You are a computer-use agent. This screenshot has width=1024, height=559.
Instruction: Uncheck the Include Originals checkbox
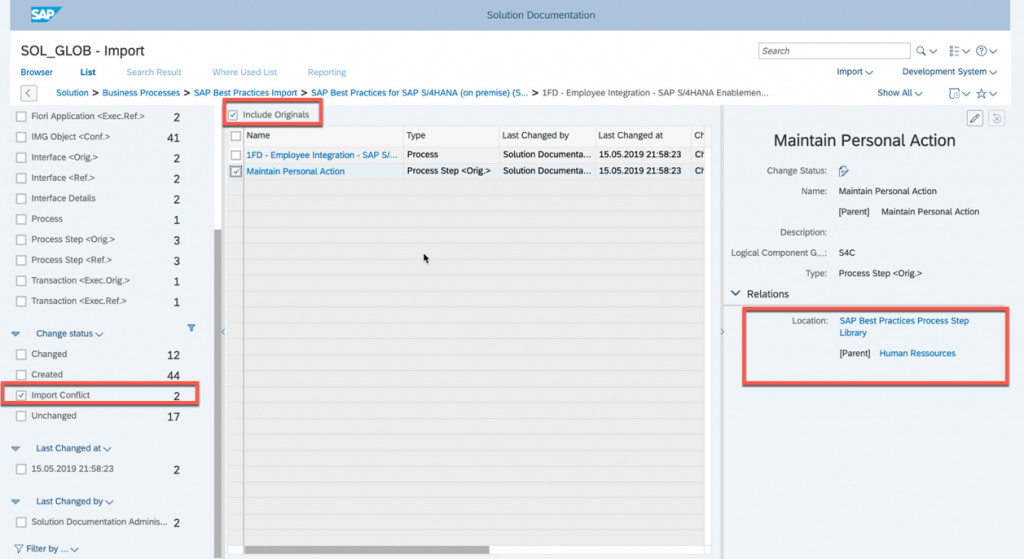[x=233, y=115]
